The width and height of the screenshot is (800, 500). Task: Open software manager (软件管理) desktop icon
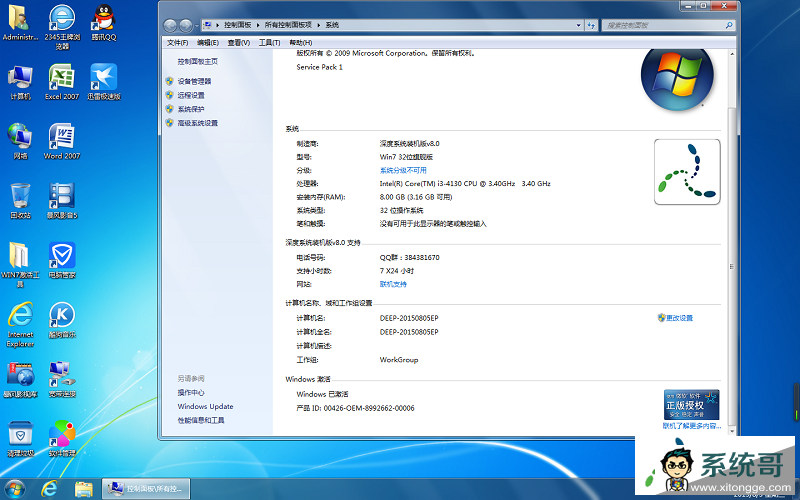click(62, 439)
